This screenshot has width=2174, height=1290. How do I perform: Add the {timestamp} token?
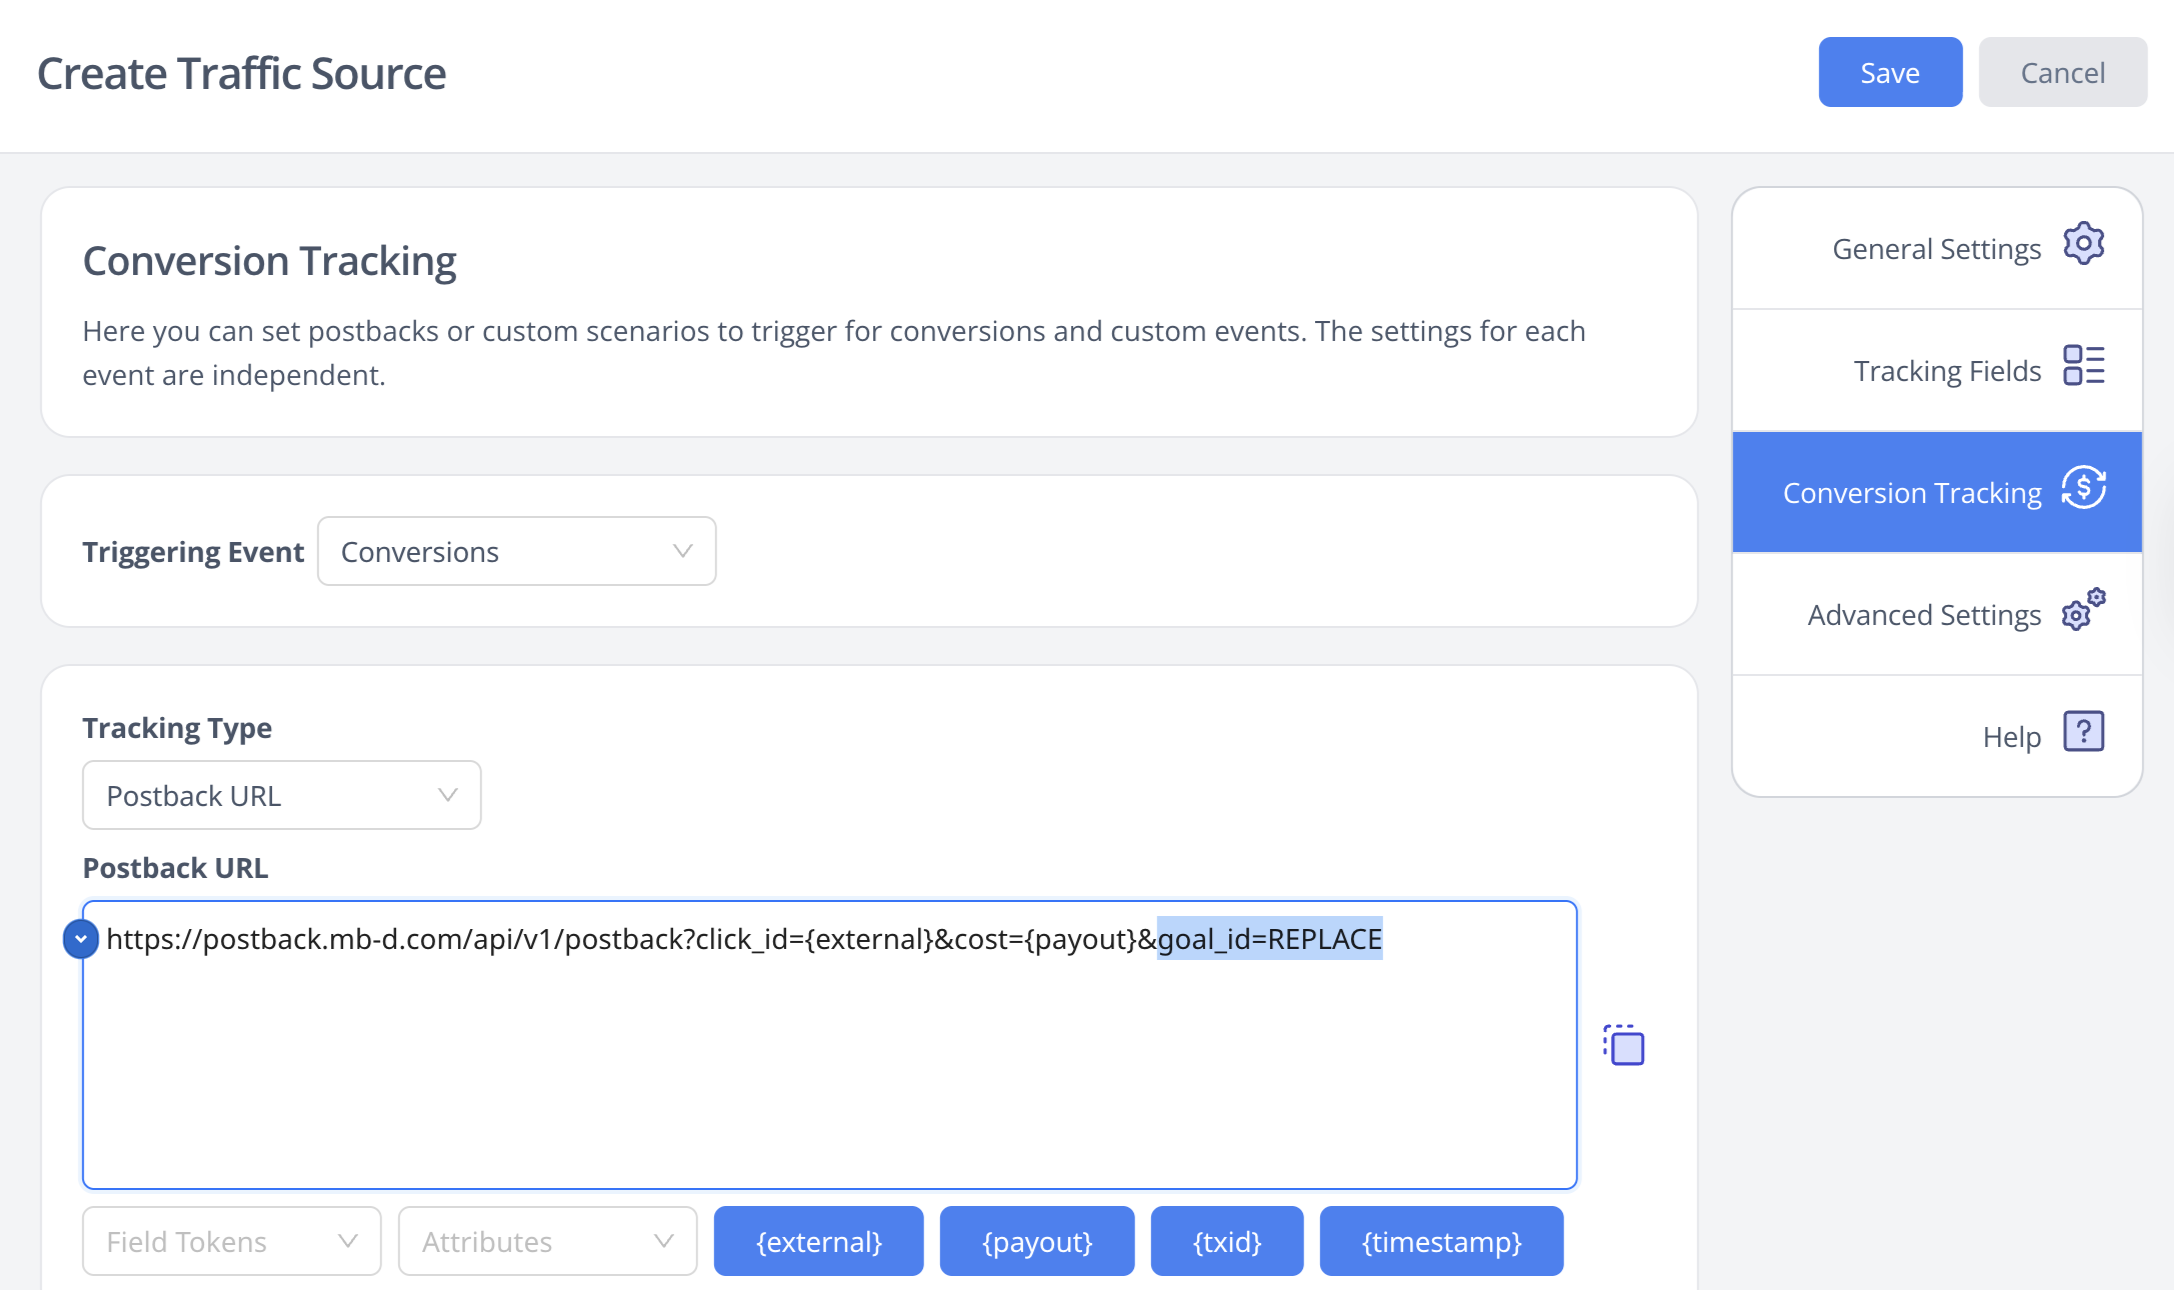pyautogui.click(x=1441, y=1242)
